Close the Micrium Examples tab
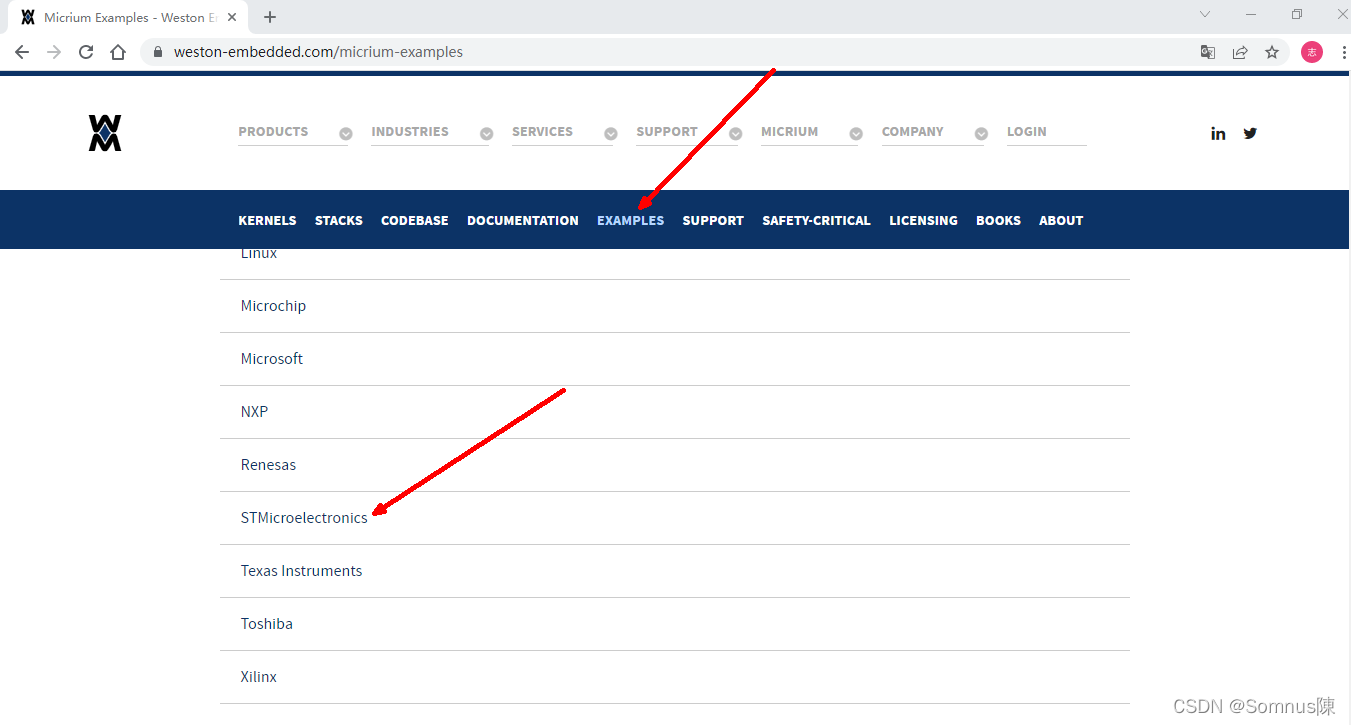Viewport: 1351px width, 725px height. click(x=232, y=17)
